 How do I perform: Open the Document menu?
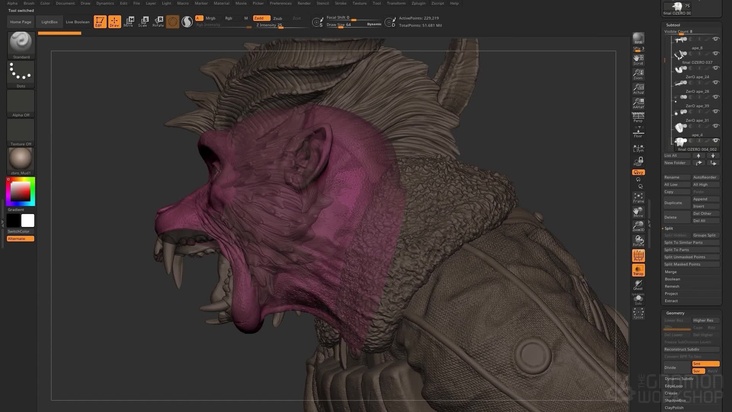coord(65,3)
